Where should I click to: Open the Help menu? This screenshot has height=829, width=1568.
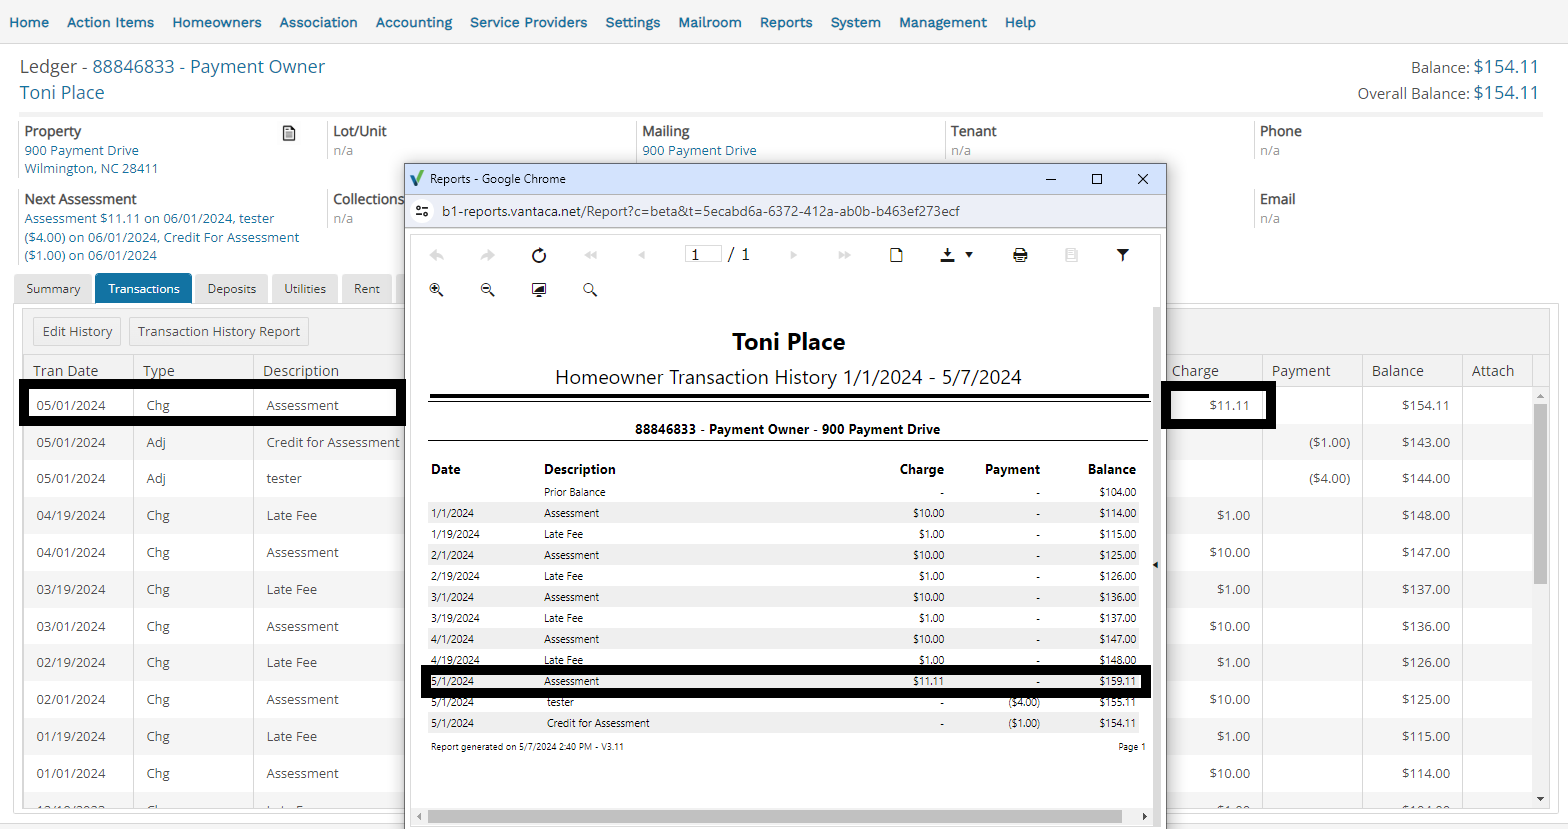(x=1020, y=22)
